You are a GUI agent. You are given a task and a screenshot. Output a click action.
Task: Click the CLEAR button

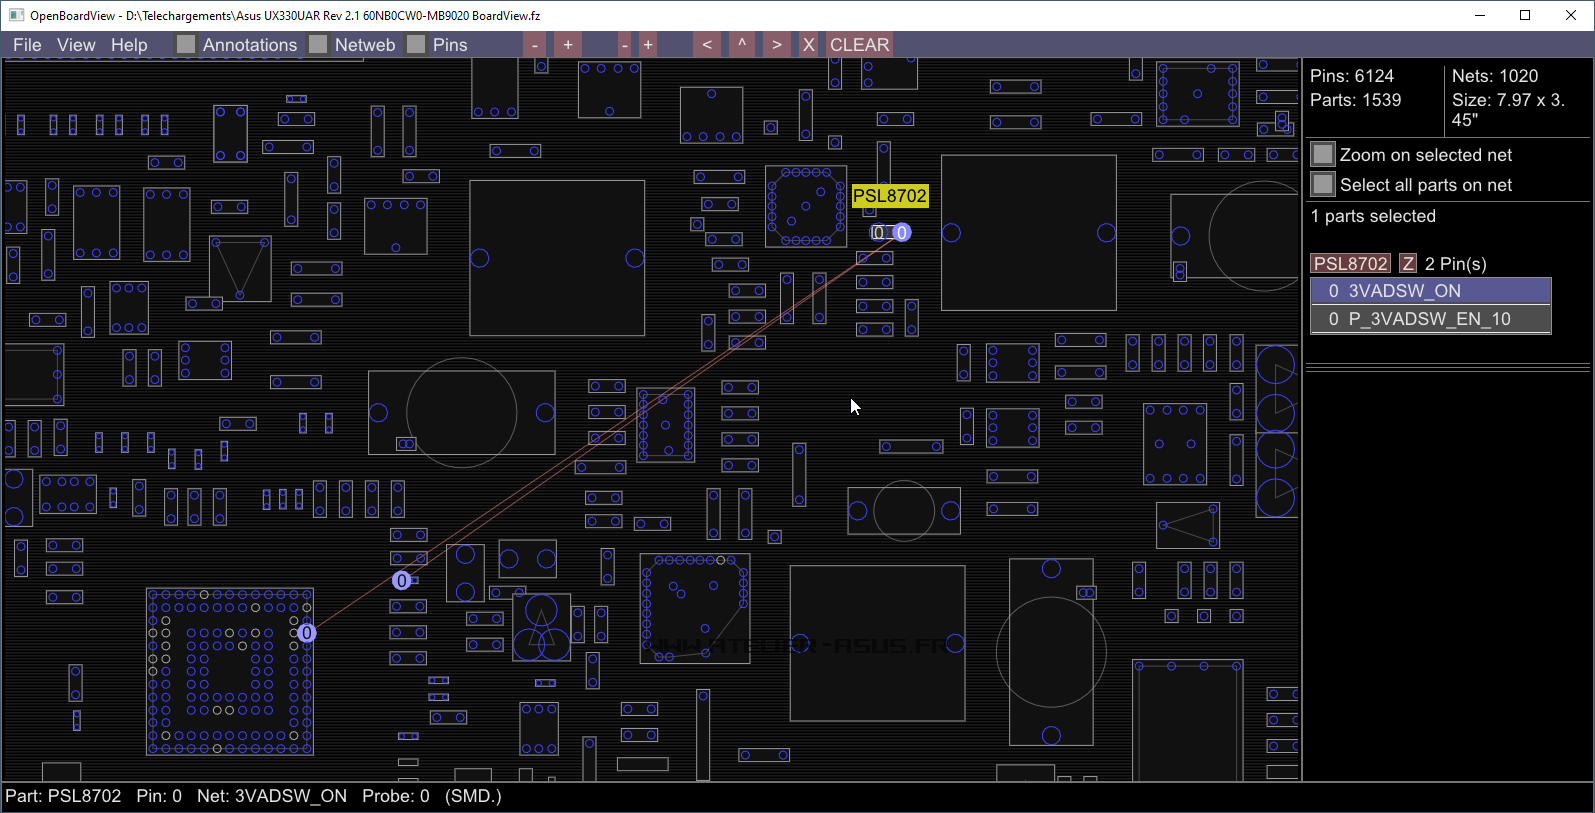point(859,45)
